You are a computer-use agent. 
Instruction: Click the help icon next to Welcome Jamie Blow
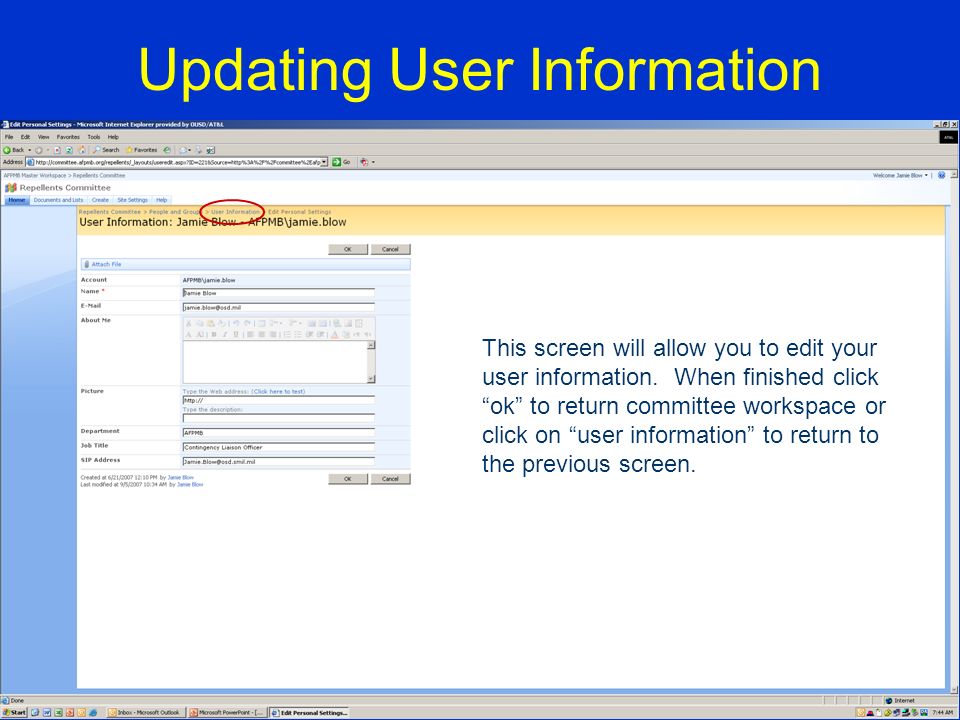click(942, 175)
